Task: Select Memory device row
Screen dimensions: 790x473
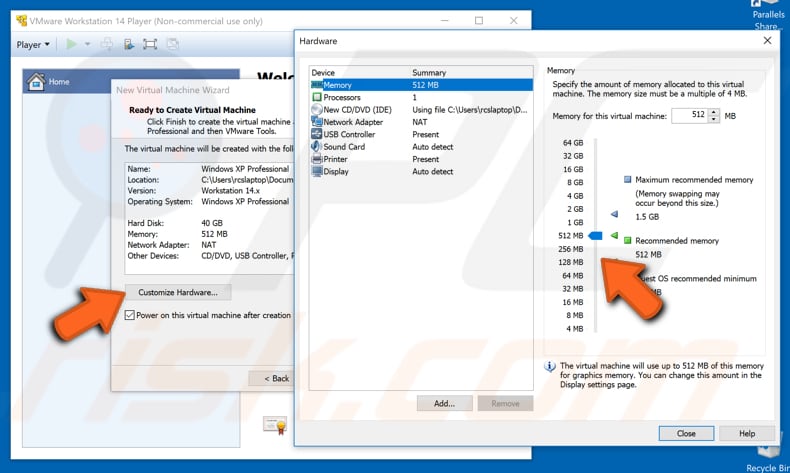Action: 421,85
